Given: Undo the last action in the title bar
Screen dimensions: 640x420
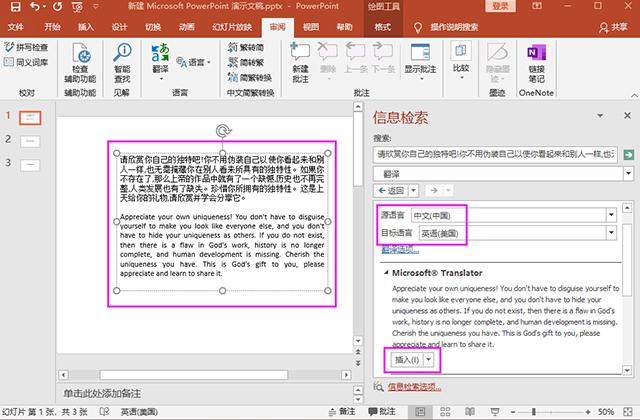Looking at the screenshot, I should coord(36,7).
